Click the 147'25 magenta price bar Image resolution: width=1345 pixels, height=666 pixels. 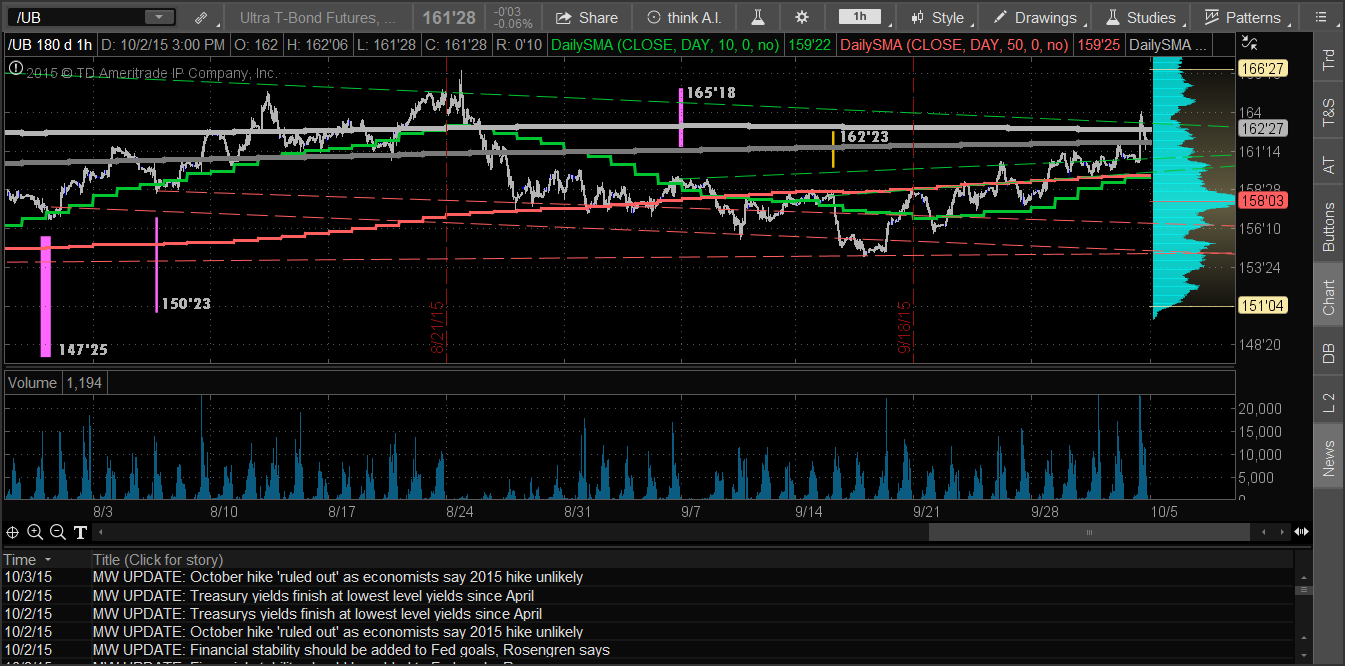point(45,296)
